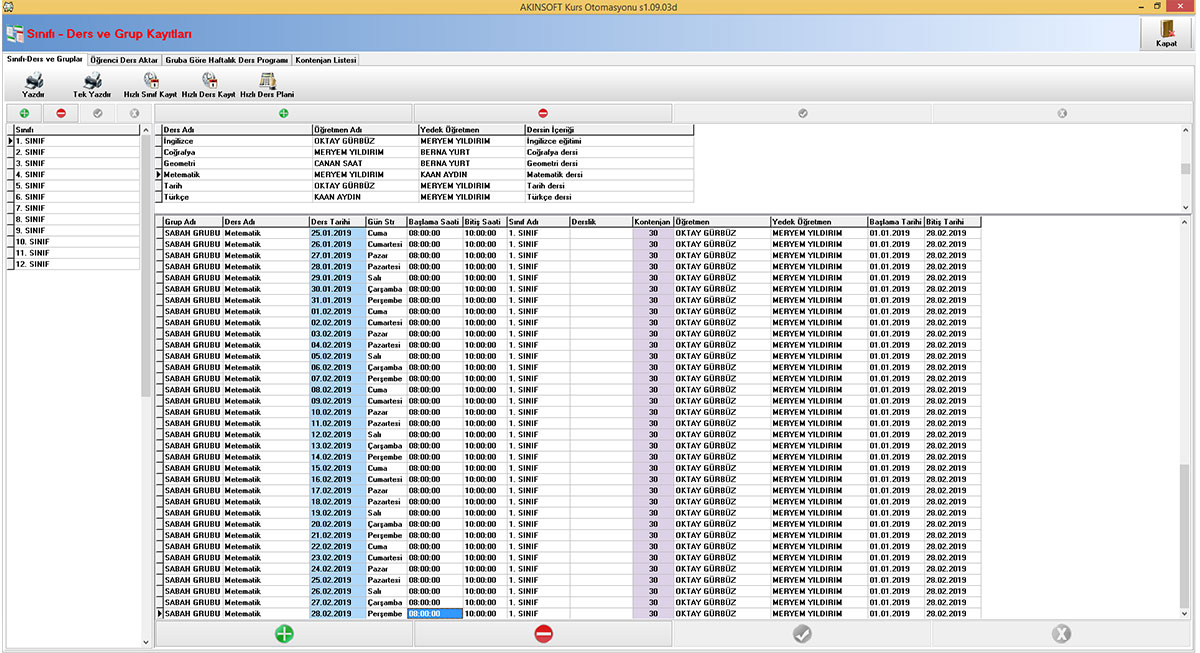Select the Geometri row in the lessons table

click(180, 163)
